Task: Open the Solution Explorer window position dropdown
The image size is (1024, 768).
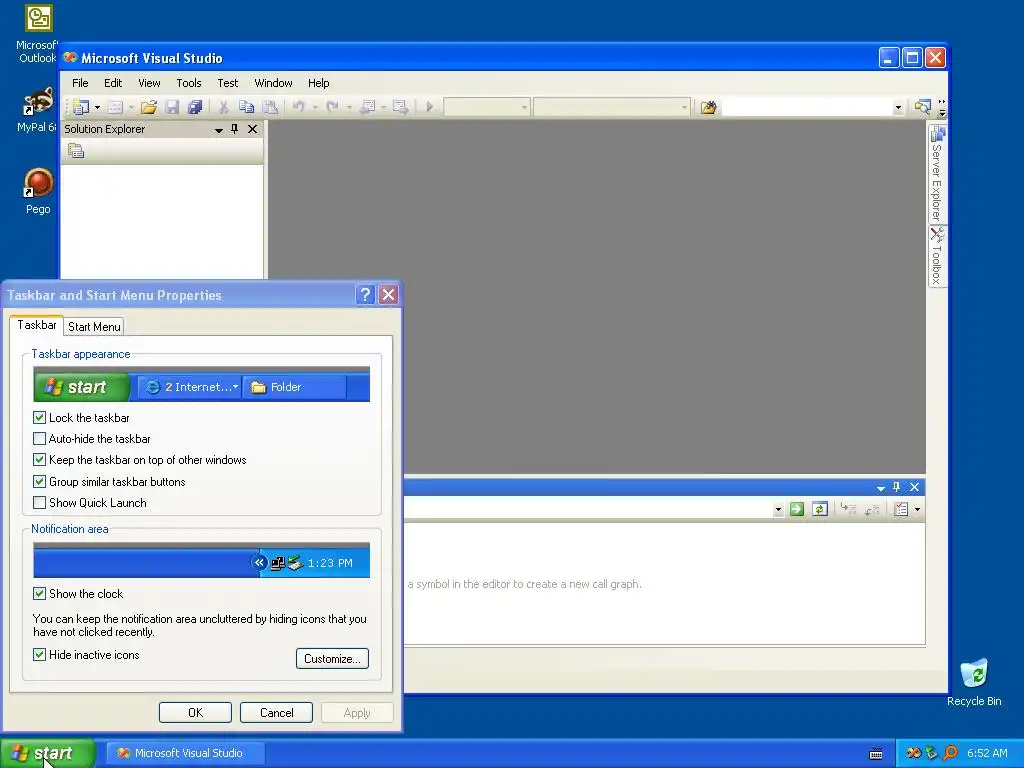Action: pyautogui.click(x=219, y=130)
